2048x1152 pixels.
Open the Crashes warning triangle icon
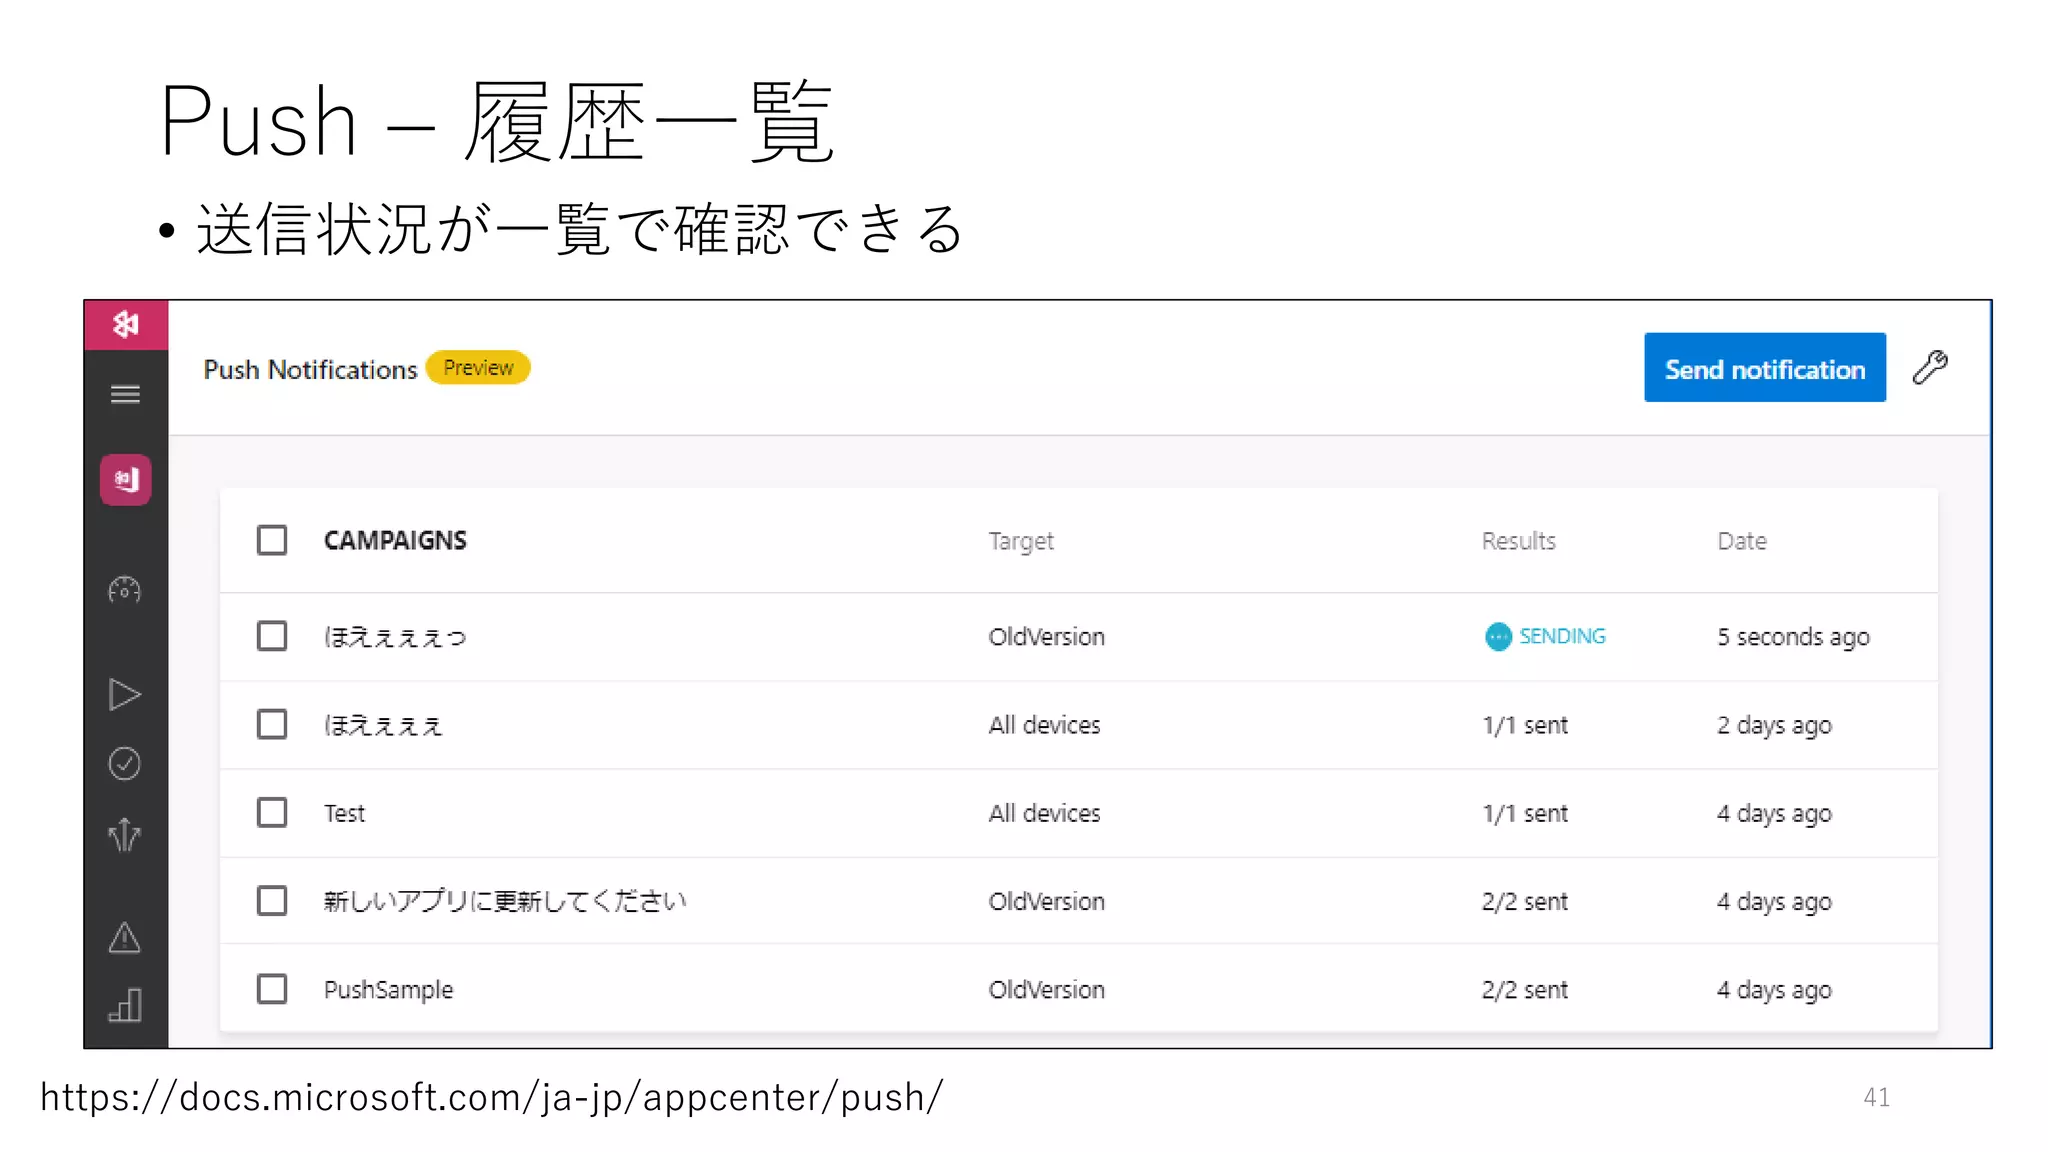tap(125, 937)
